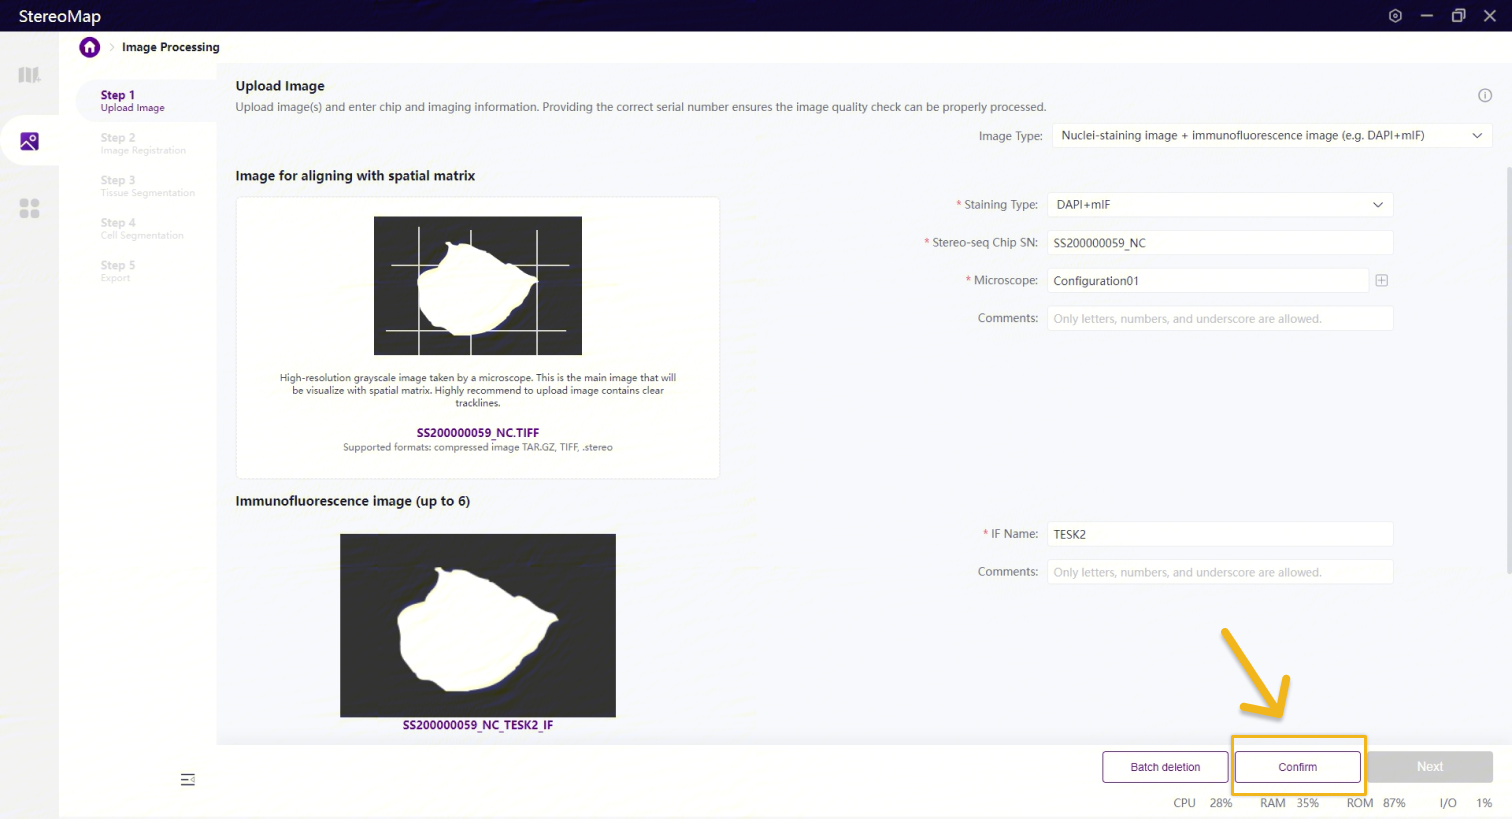Edit the IF Name field containing TESK2
The height and width of the screenshot is (819, 1512).
pyautogui.click(x=1219, y=534)
